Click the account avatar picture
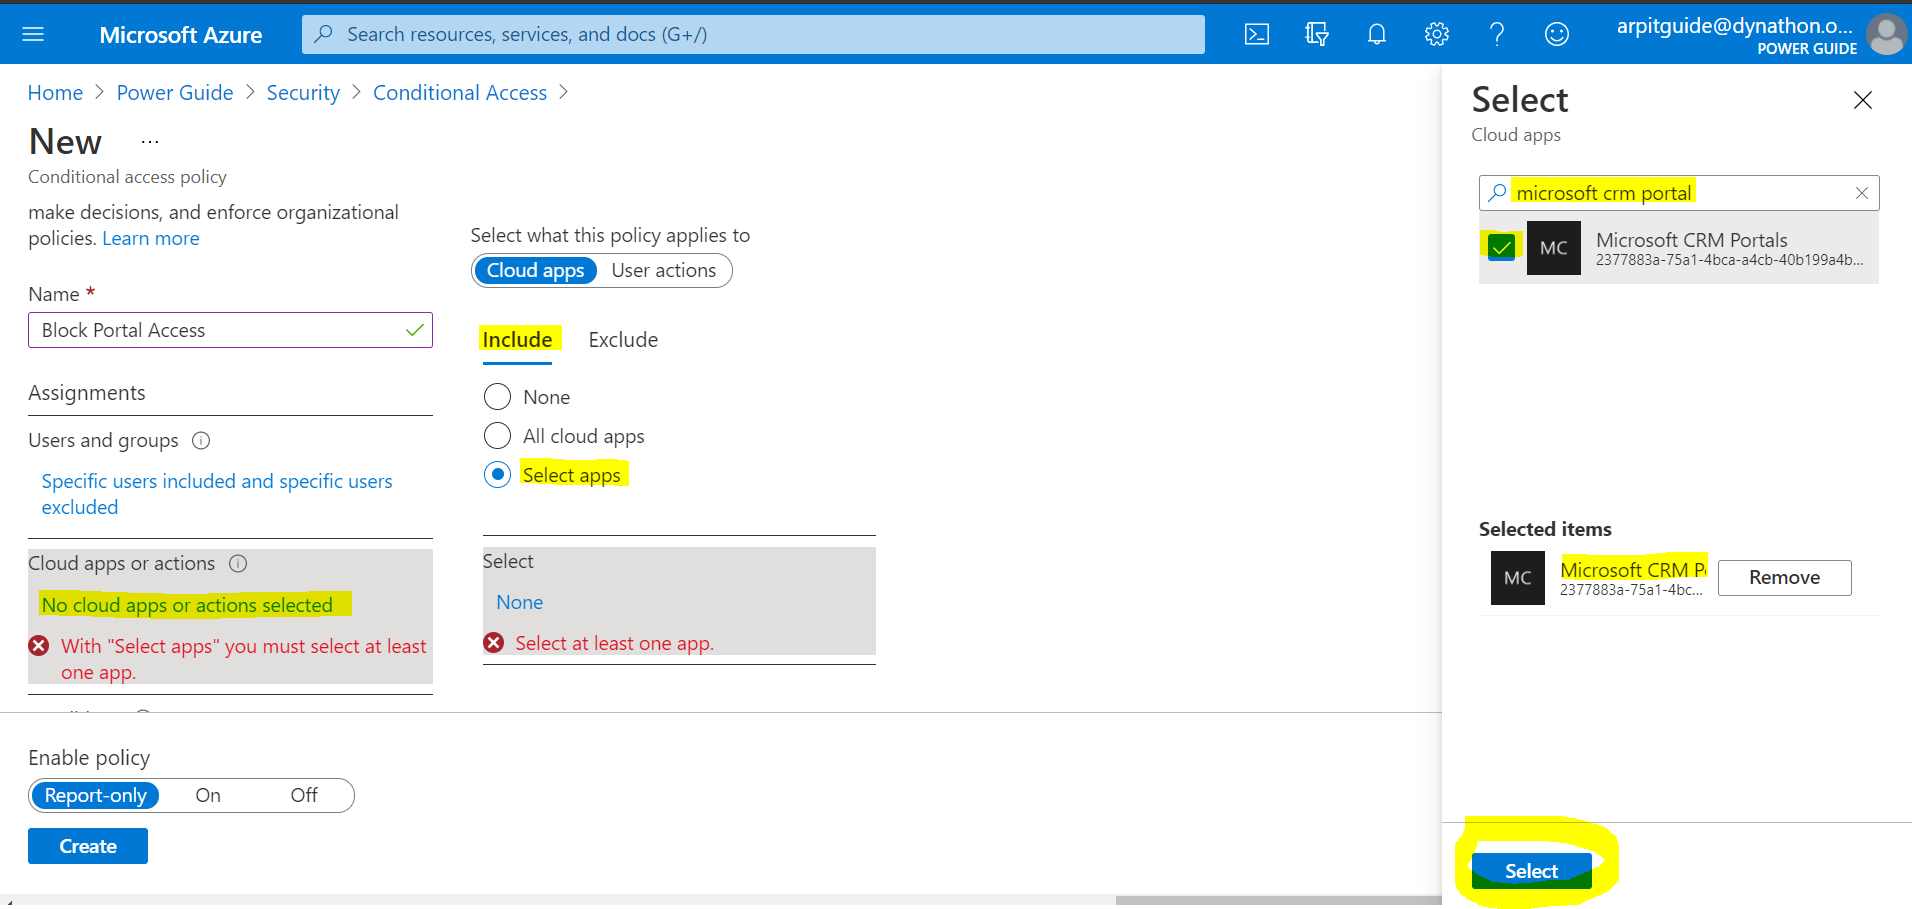This screenshot has width=1912, height=909. click(x=1887, y=35)
